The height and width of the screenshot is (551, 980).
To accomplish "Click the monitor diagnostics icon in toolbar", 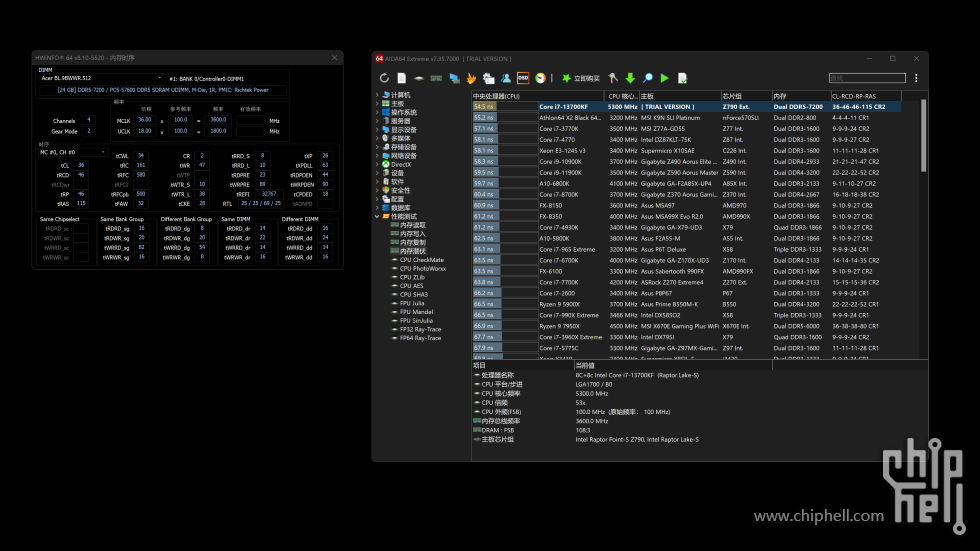I will pos(454,78).
